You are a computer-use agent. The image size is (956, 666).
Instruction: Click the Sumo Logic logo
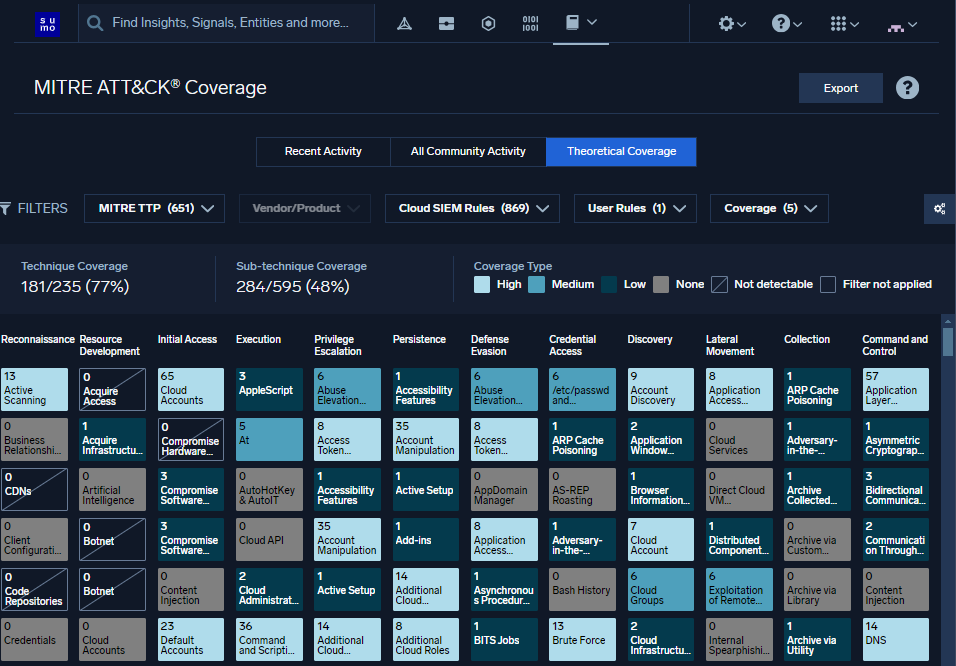(48, 24)
